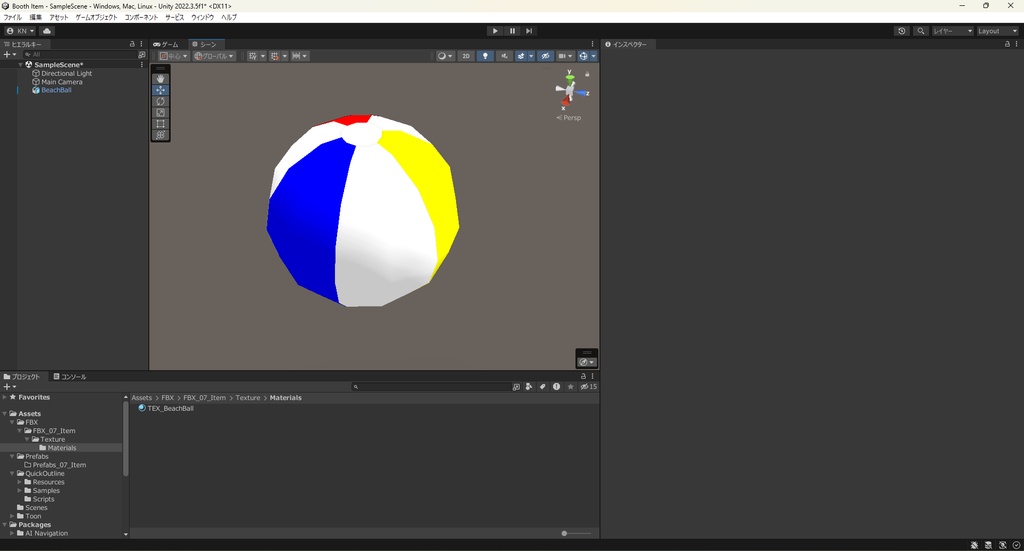Screen dimensions: 1024x551
Task: Open the draw mode shading dropdown
Action: (445, 56)
